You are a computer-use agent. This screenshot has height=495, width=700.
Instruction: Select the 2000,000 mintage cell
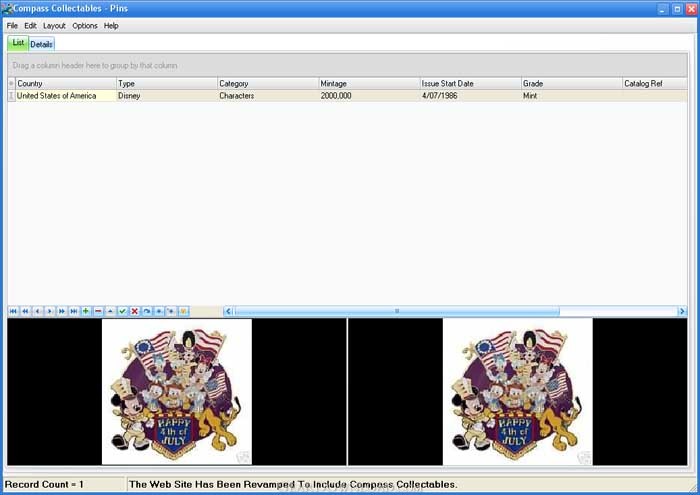[x=370, y=96]
